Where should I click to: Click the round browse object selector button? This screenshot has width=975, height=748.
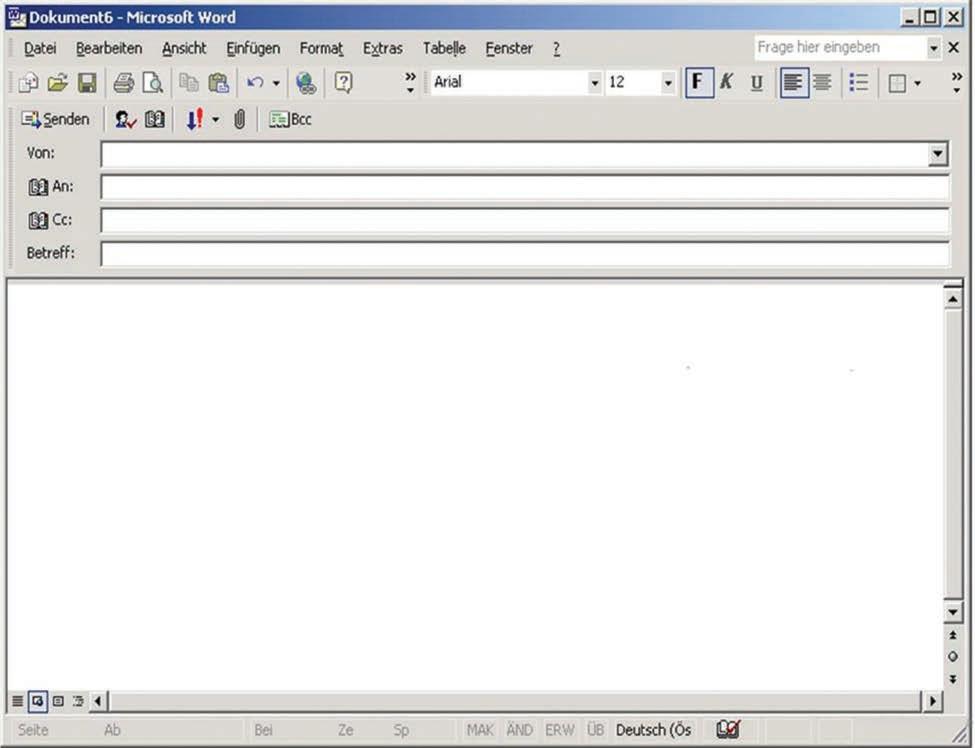click(953, 657)
